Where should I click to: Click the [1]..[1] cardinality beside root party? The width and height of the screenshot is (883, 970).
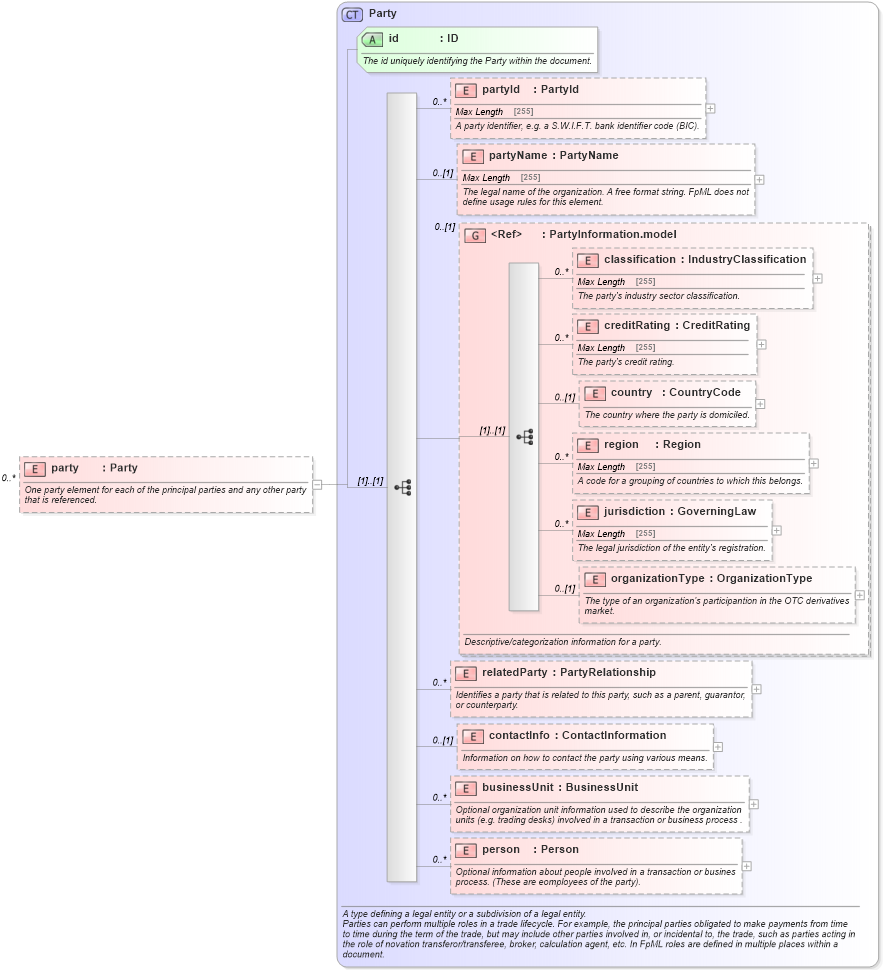[370, 481]
